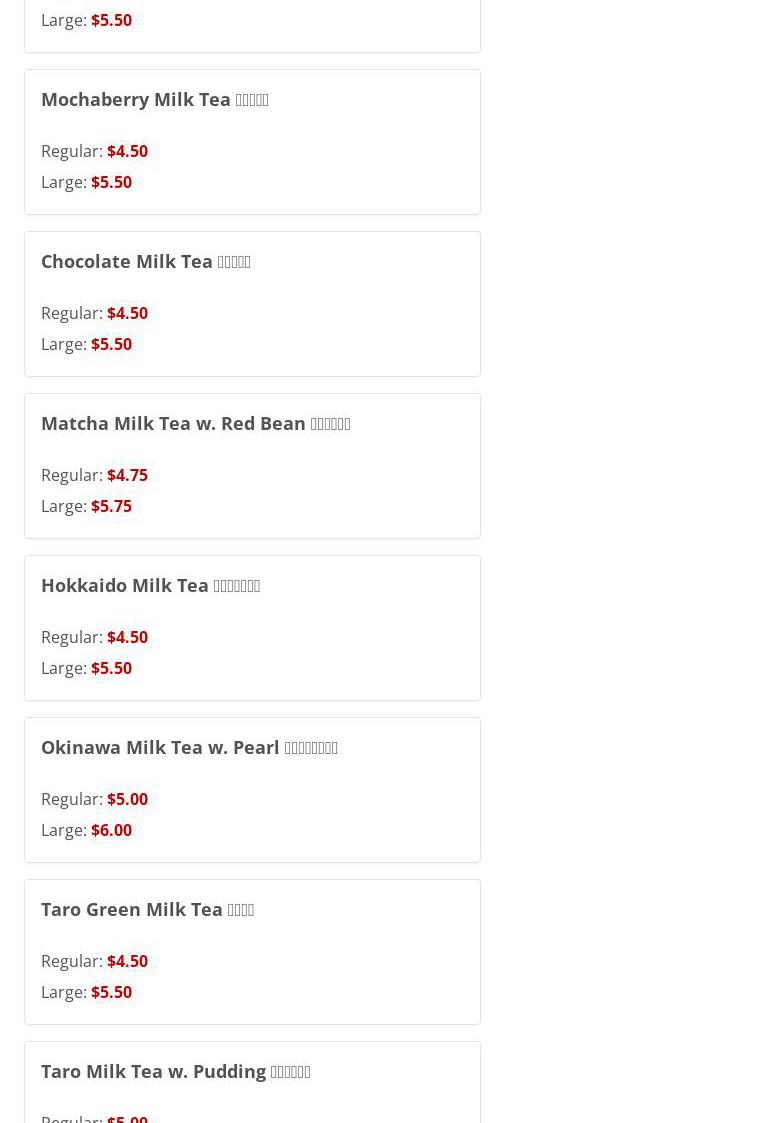
Task: Choose the $6.00 large Okinawa price
Action: tap(111, 831)
